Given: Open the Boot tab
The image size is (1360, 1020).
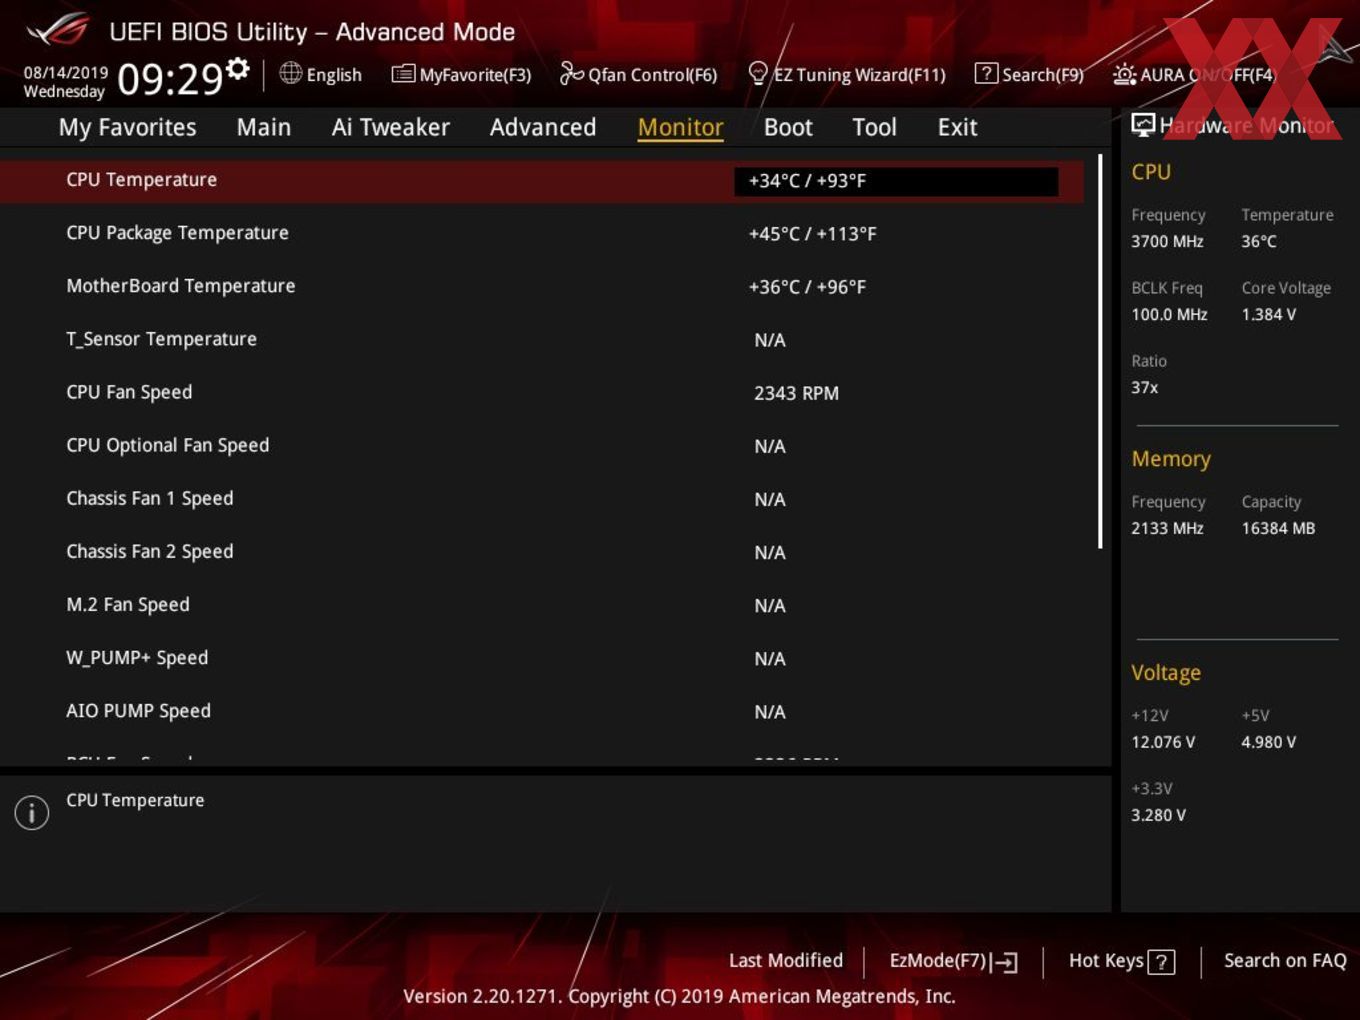Looking at the screenshot, I should click(x=788, y=127).
